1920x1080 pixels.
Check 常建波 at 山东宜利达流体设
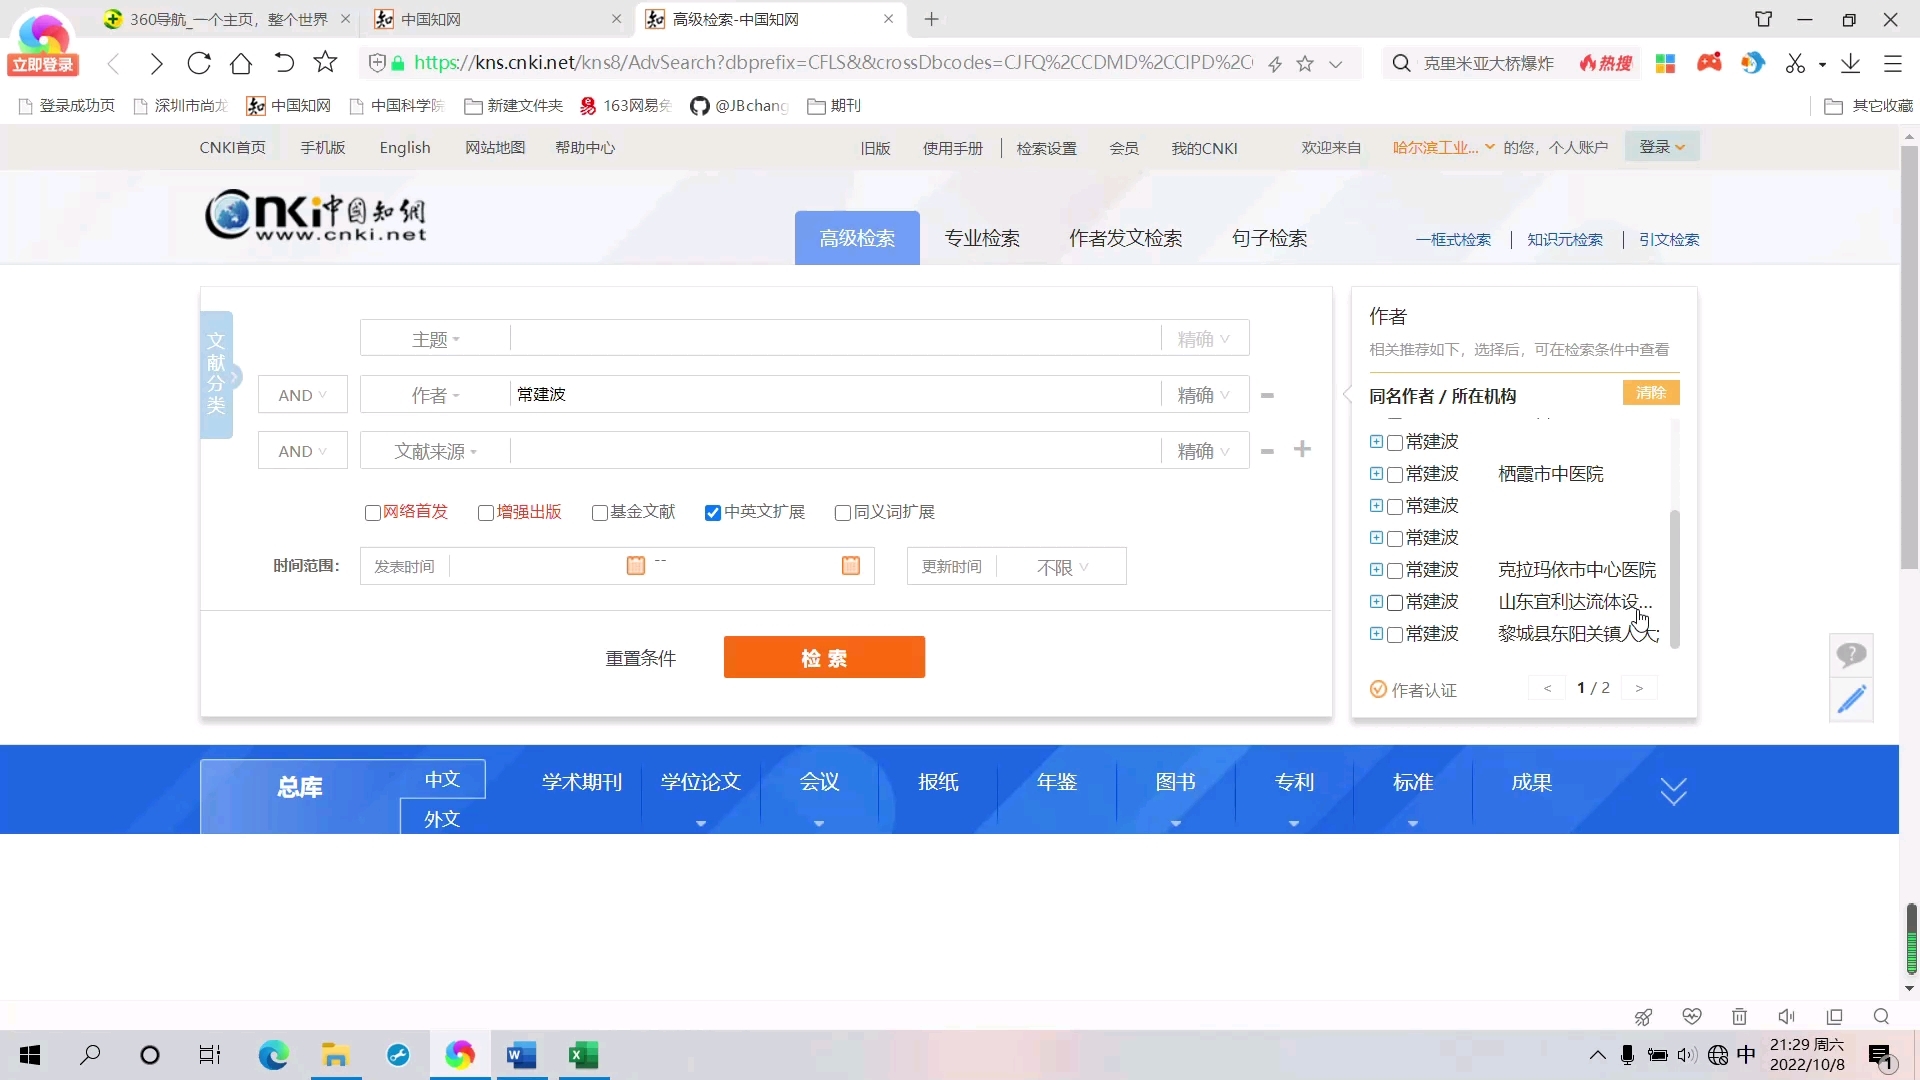pyautogui.click(x=1395, y=603)
